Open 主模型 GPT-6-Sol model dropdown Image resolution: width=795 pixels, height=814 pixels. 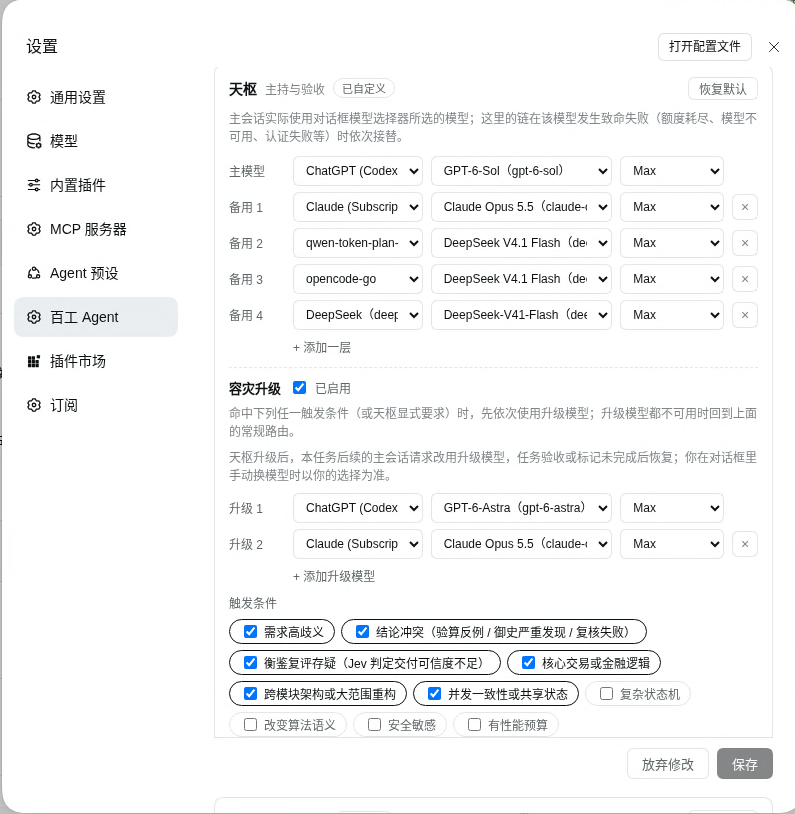pos(521,171)
